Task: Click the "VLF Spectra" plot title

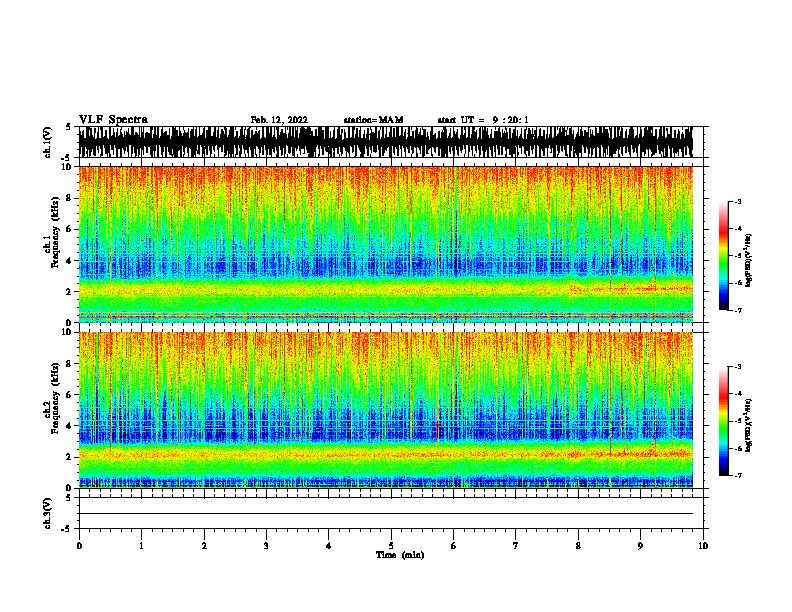Action: pos(113,120)
